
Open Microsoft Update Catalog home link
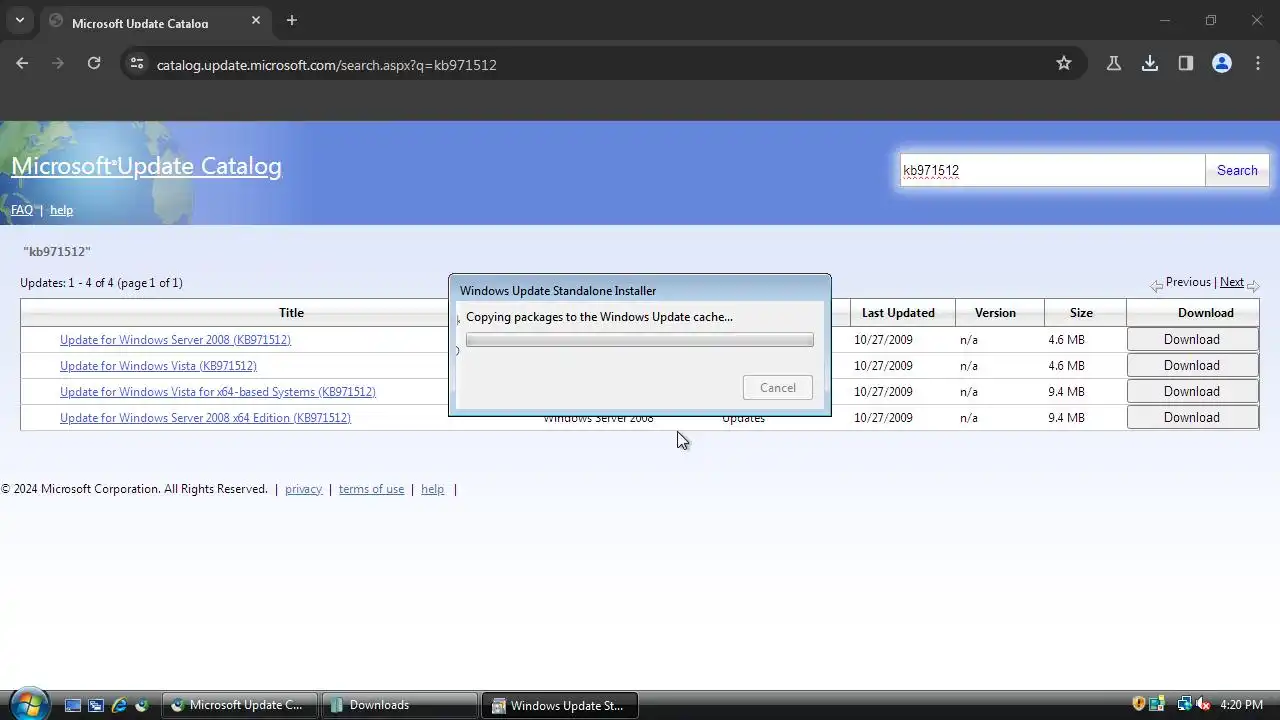pyautogui.click(x=146, y=166)
